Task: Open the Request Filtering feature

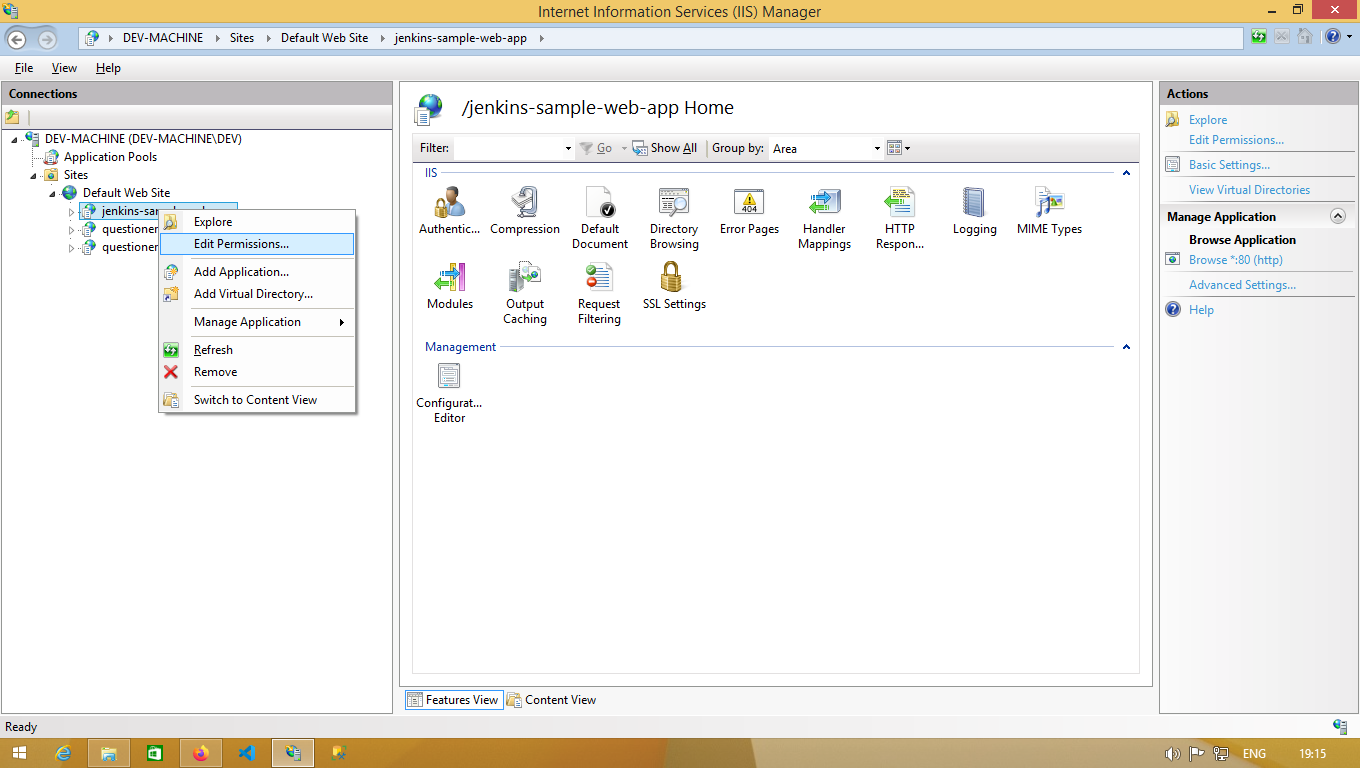Action: click(599, 293)
